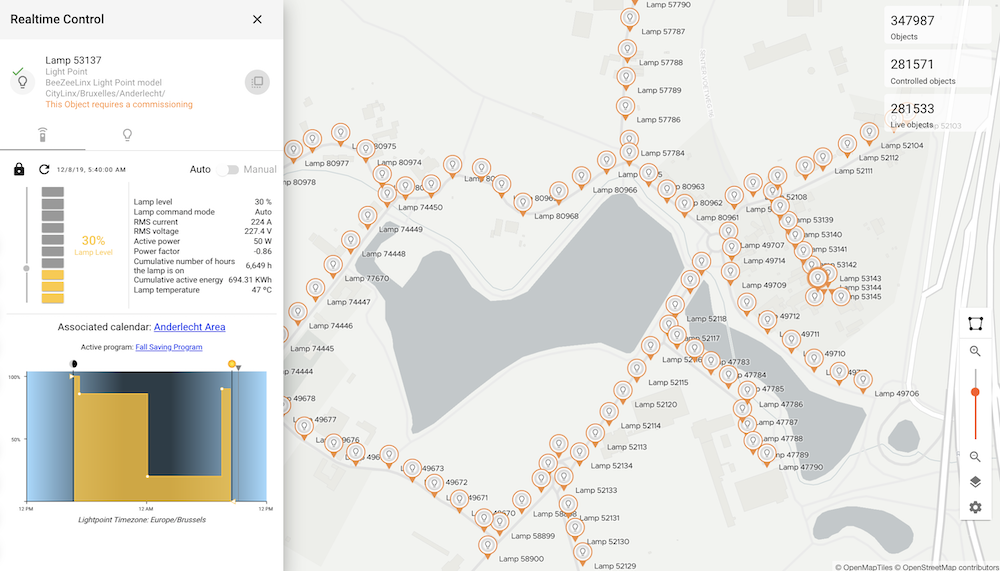Click the sunrise sun marker above the chart
This screenshot has width=1000, height=571.
coord(232,364)
